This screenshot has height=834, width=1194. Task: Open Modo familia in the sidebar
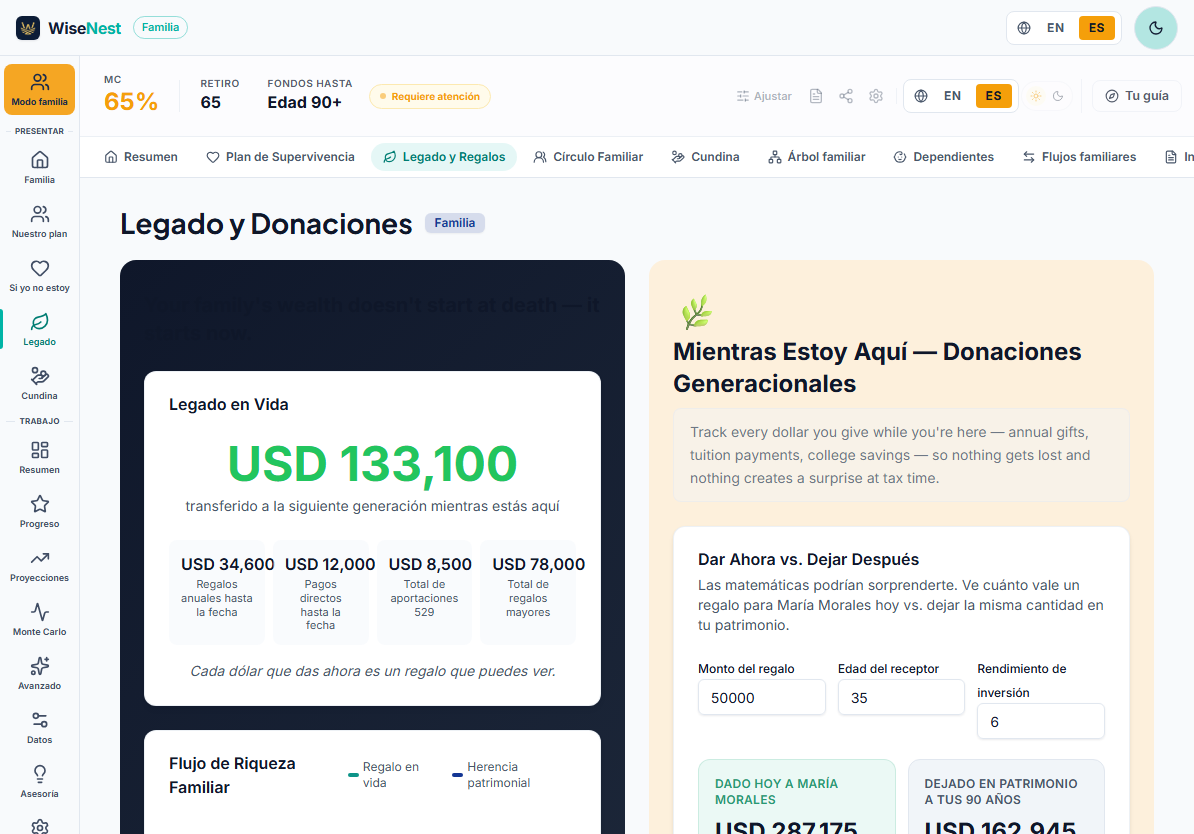tap(40, 90)
